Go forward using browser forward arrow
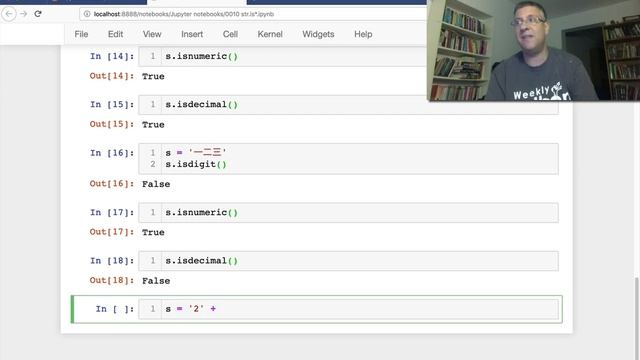 (24, 14)
